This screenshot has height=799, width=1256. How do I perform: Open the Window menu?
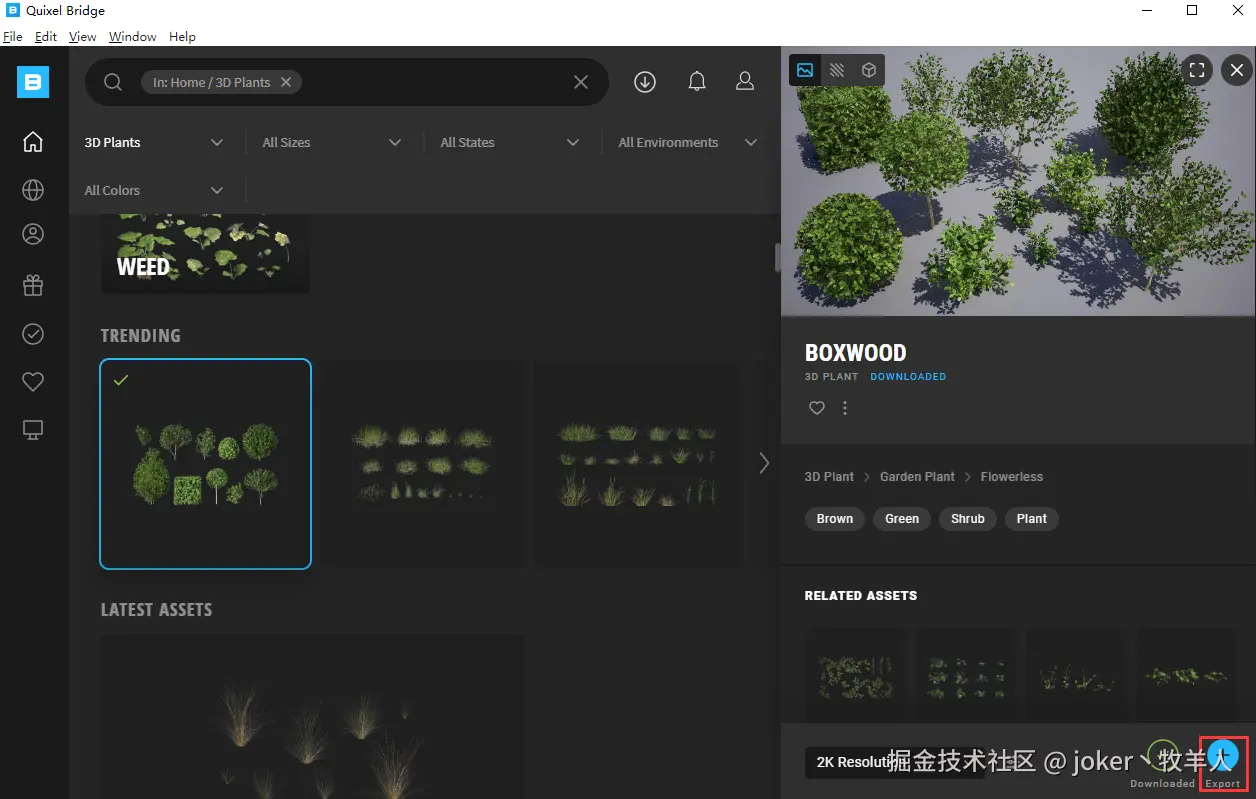pos(132,36)
